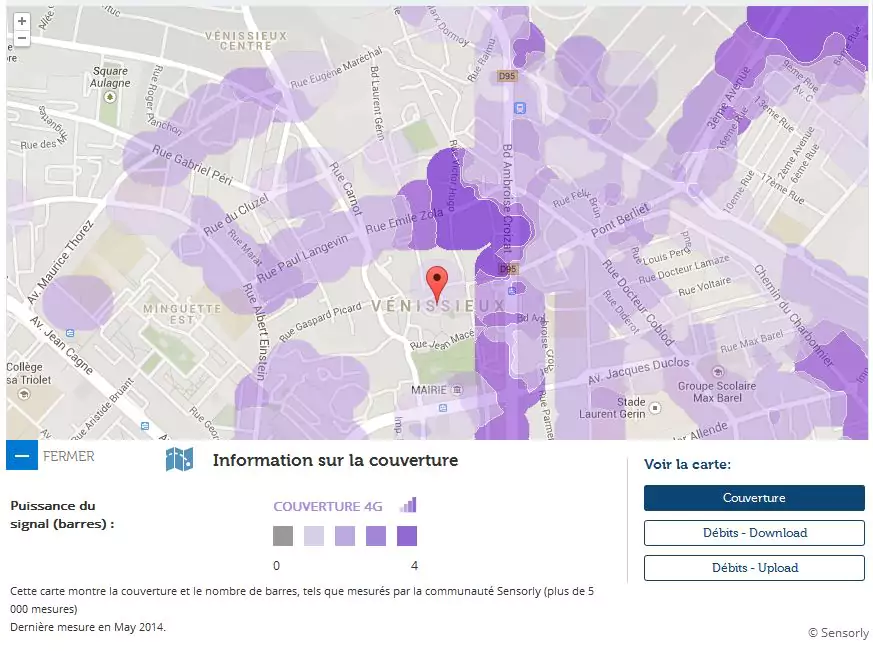Click the tram stop icon on Bd Ambroise Croizat north
The image size is (873, 651).
pos(519,108)
